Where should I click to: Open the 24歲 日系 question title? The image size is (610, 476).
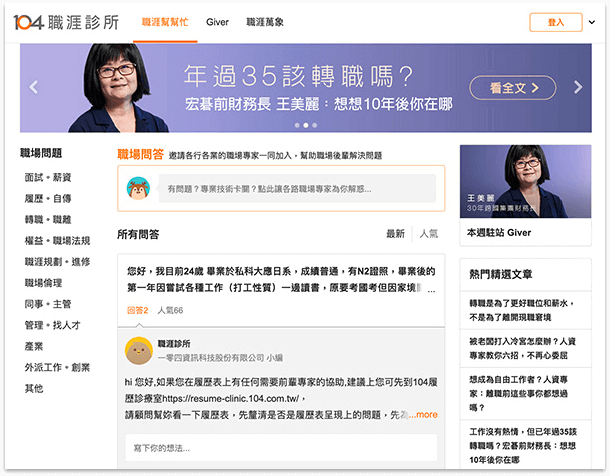(281, 279)
